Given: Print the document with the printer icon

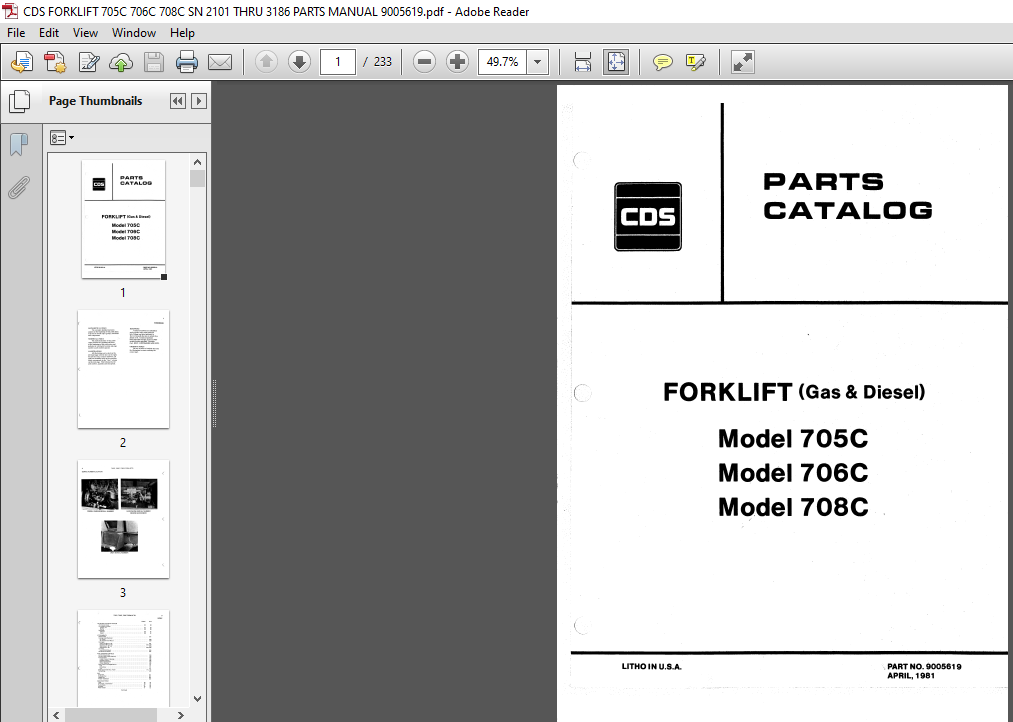Looking at the screenshot, I should (187, 62).
